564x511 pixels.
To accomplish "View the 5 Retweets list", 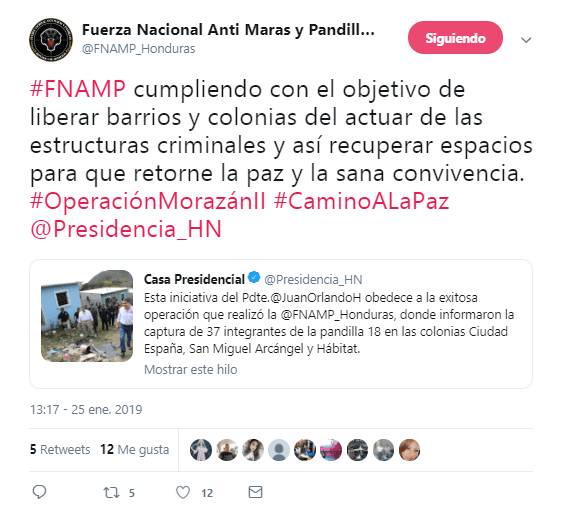I will point(60,449).
